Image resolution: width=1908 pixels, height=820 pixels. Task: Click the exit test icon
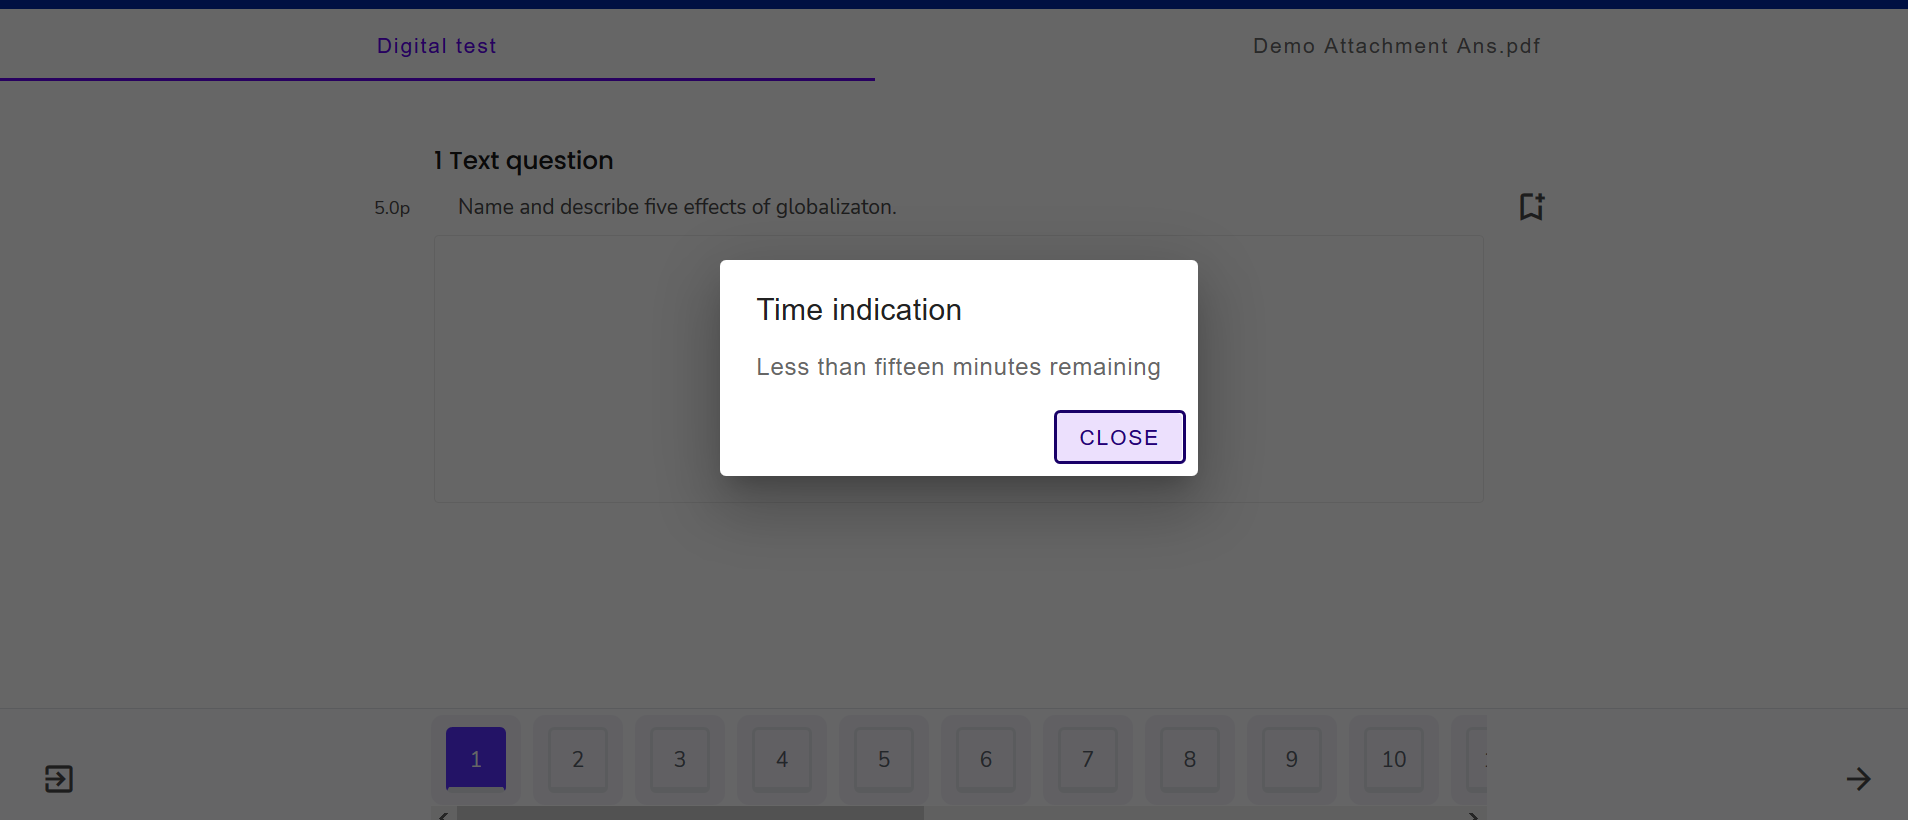59,779
